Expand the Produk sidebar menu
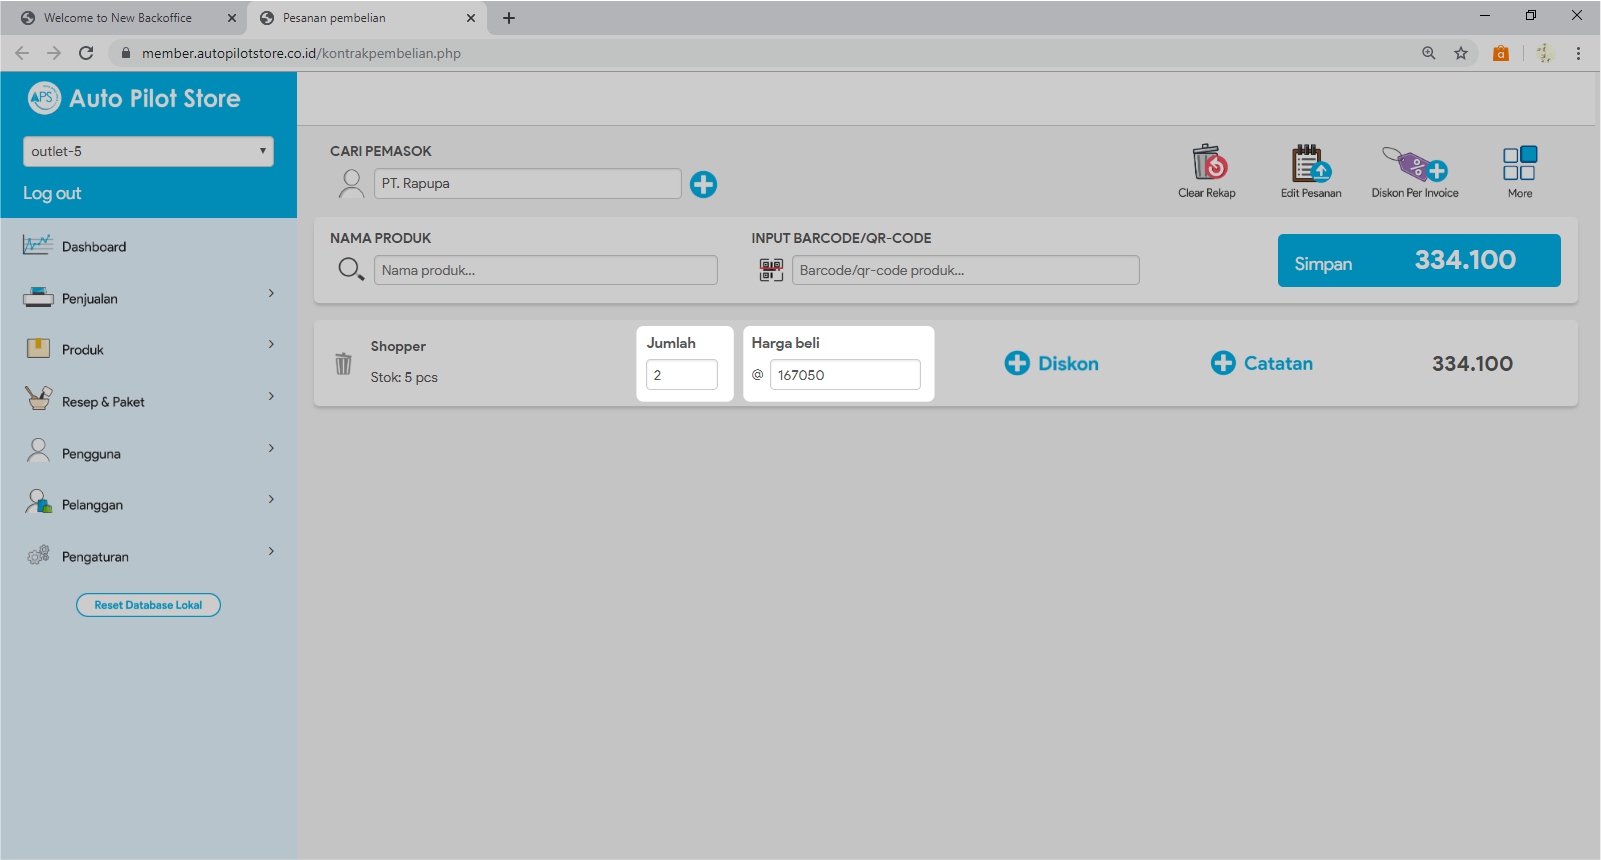The height and width of the screenshot is (860, 1601). click(148, 349)
